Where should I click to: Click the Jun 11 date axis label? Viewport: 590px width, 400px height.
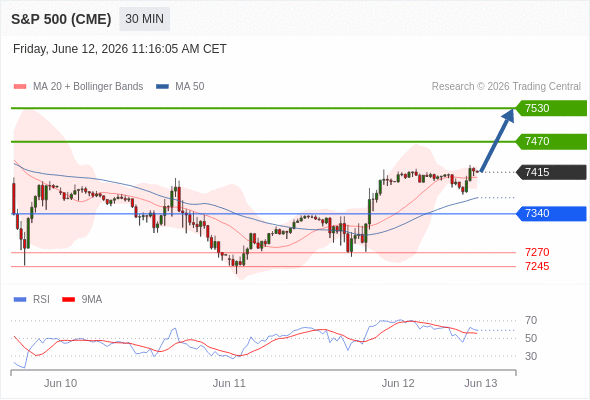point(229,383)
